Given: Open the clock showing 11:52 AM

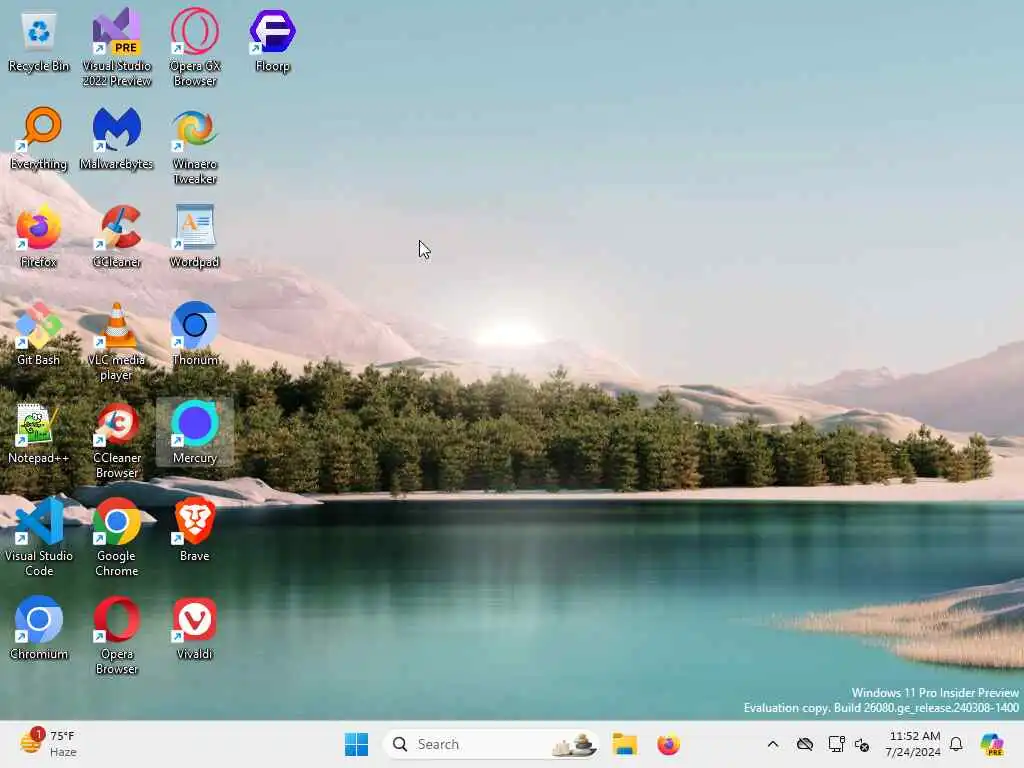Looking at the screenshot, I should (x=913, y=744).
